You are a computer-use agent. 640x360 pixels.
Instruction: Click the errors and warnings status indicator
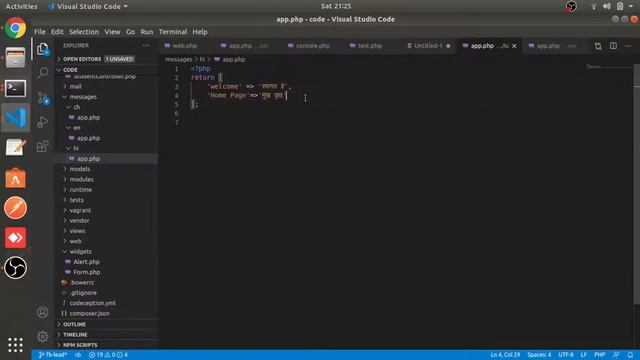pyautogui.click(x=108, y=355)
